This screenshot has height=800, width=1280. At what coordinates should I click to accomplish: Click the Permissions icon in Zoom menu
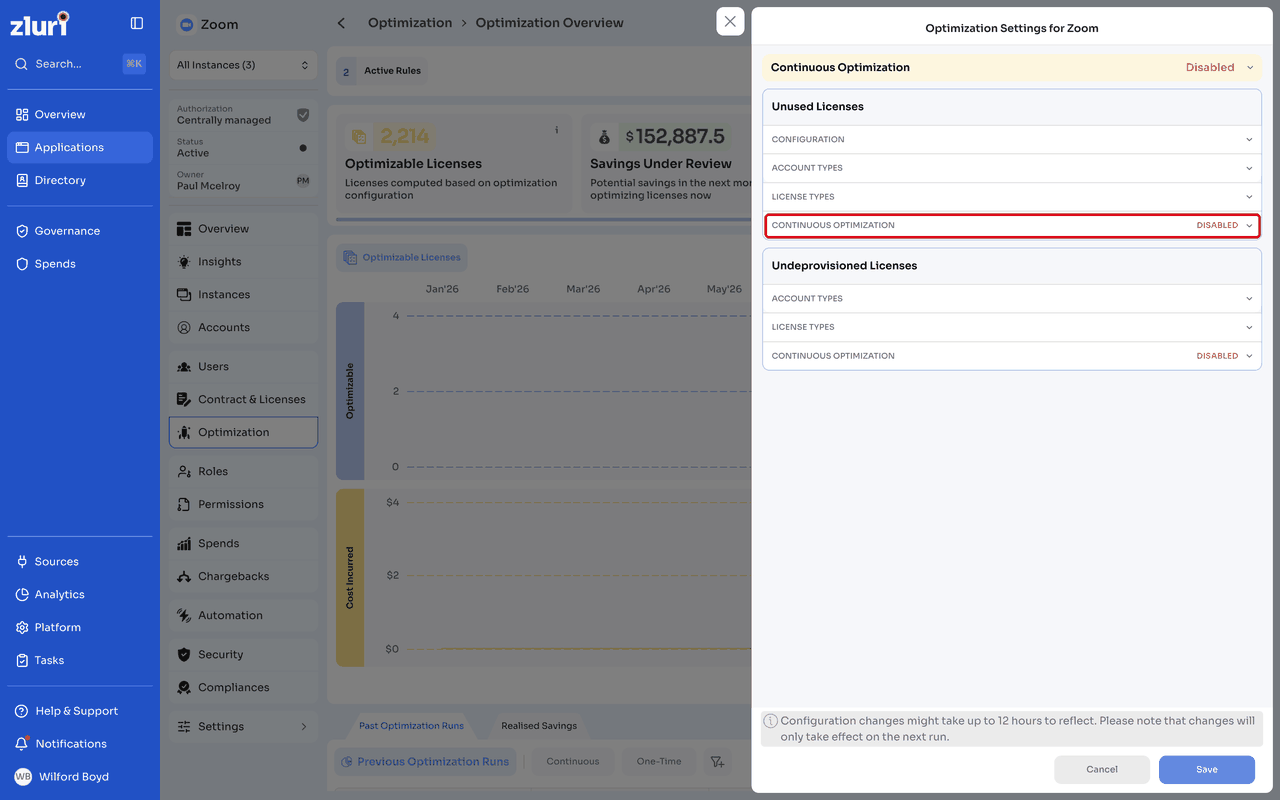184,505
